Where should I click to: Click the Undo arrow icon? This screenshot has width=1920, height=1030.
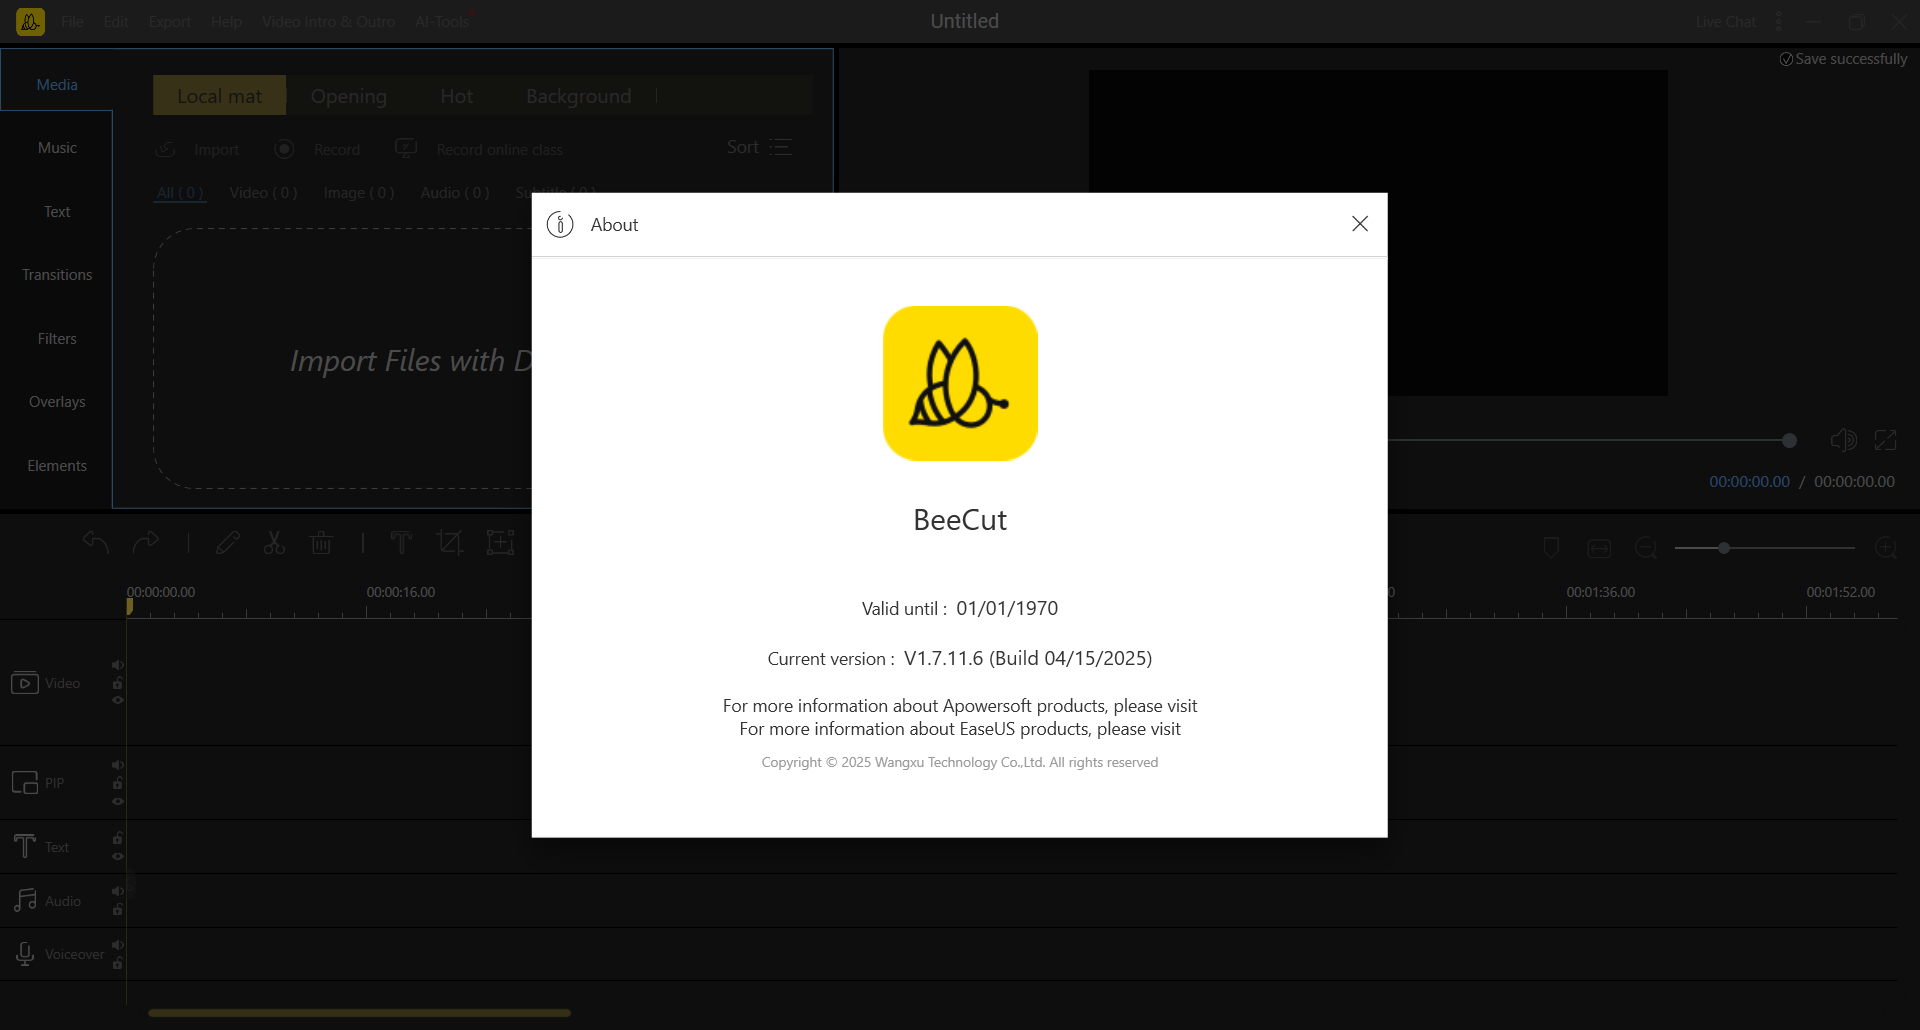[x=95, y=543]
